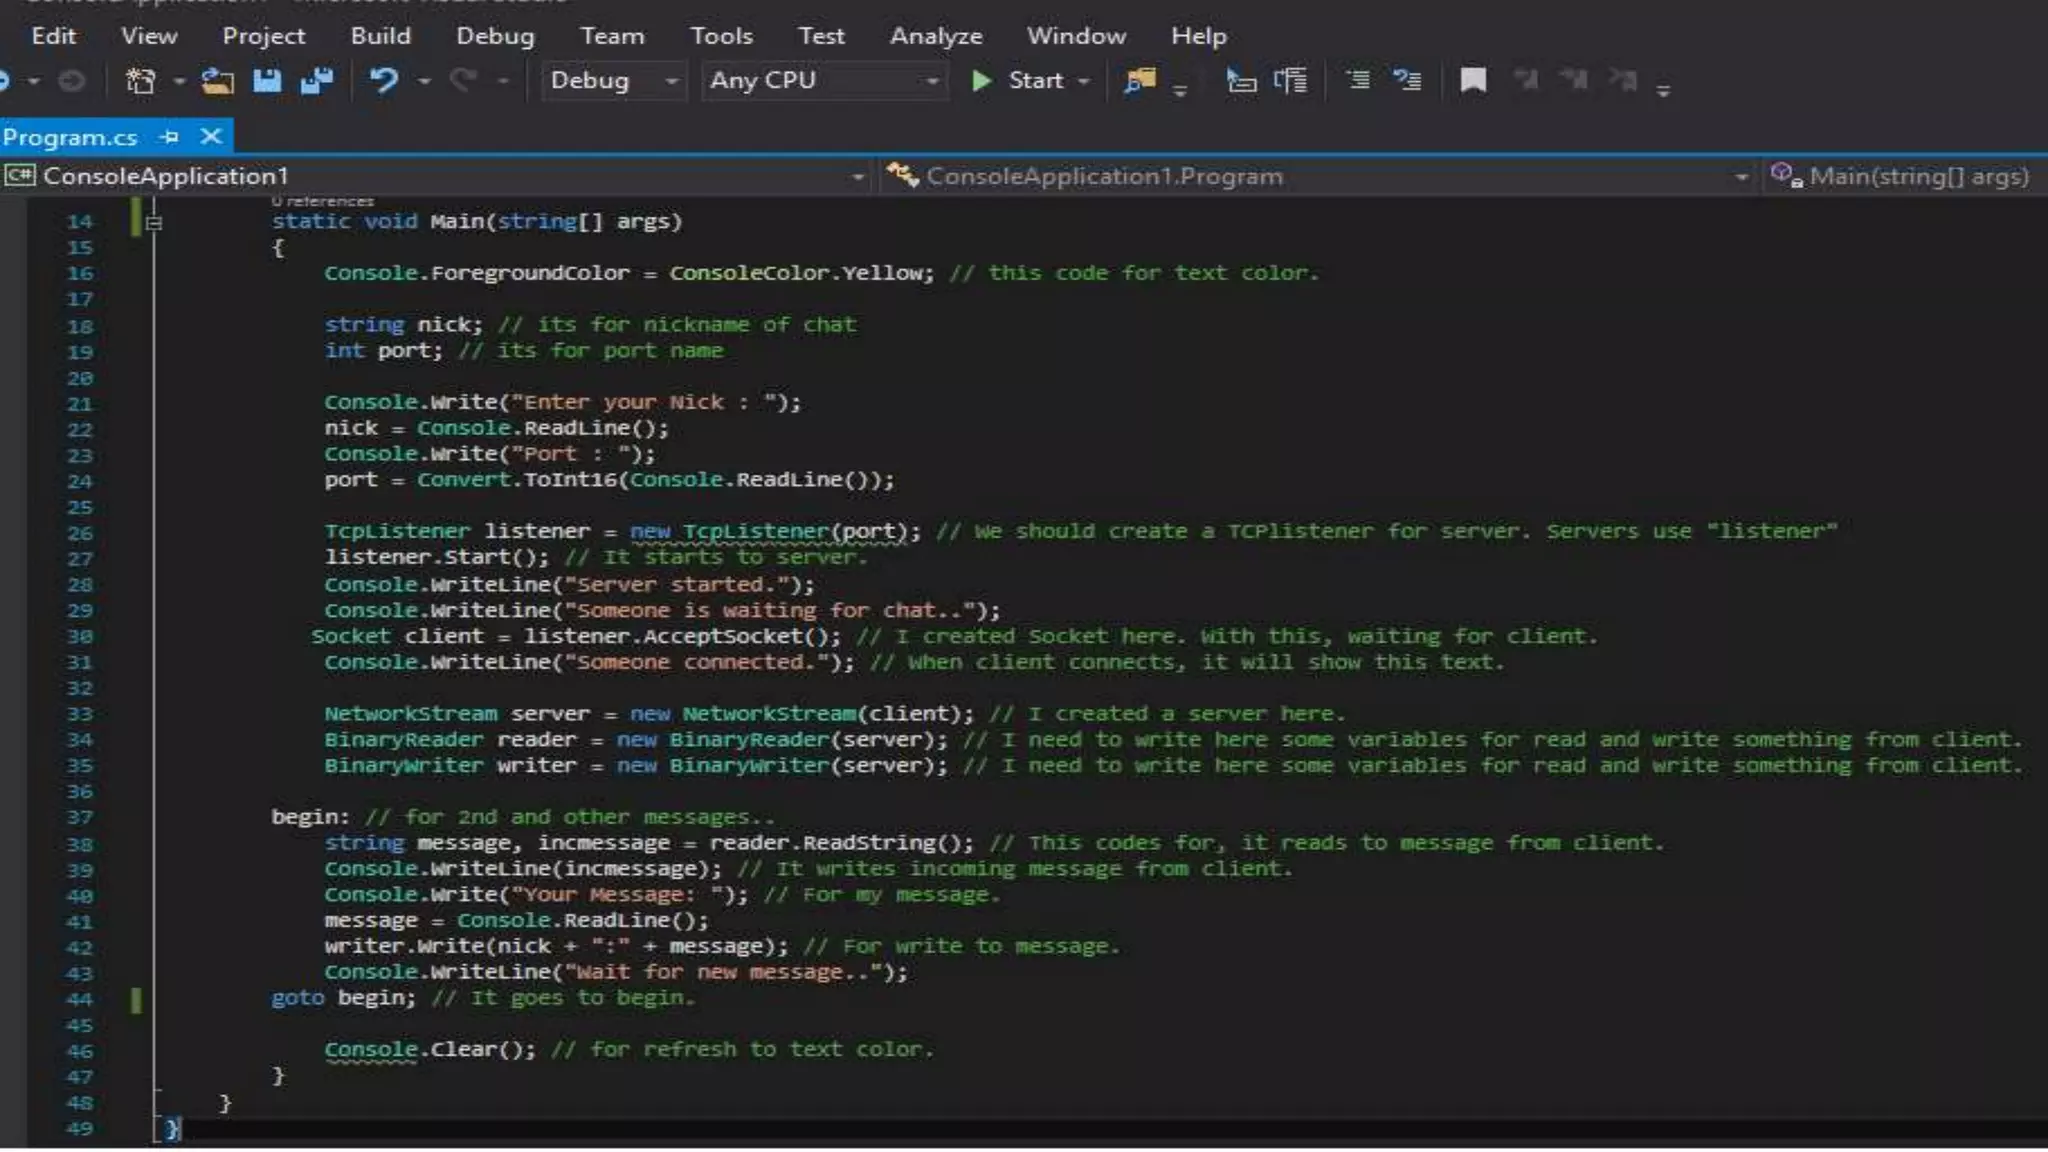The image size is (2048, 1152).
Task: Open the Build menu
Action: click(x=380, y=36)
